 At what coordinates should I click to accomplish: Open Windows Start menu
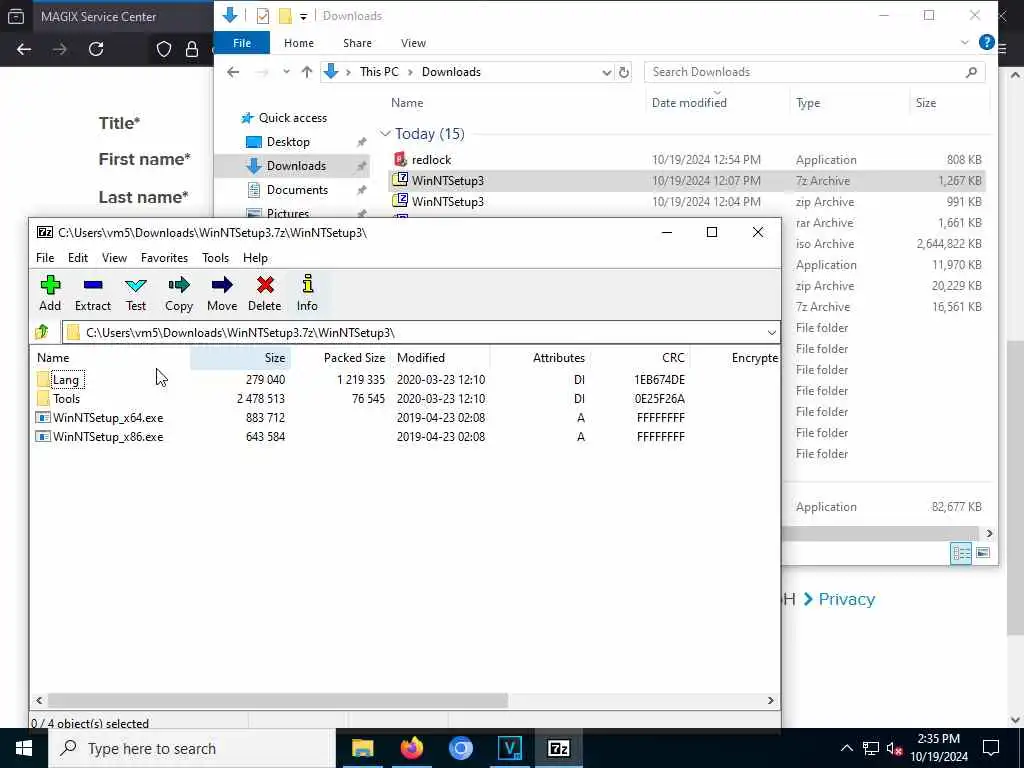[24, 748]
